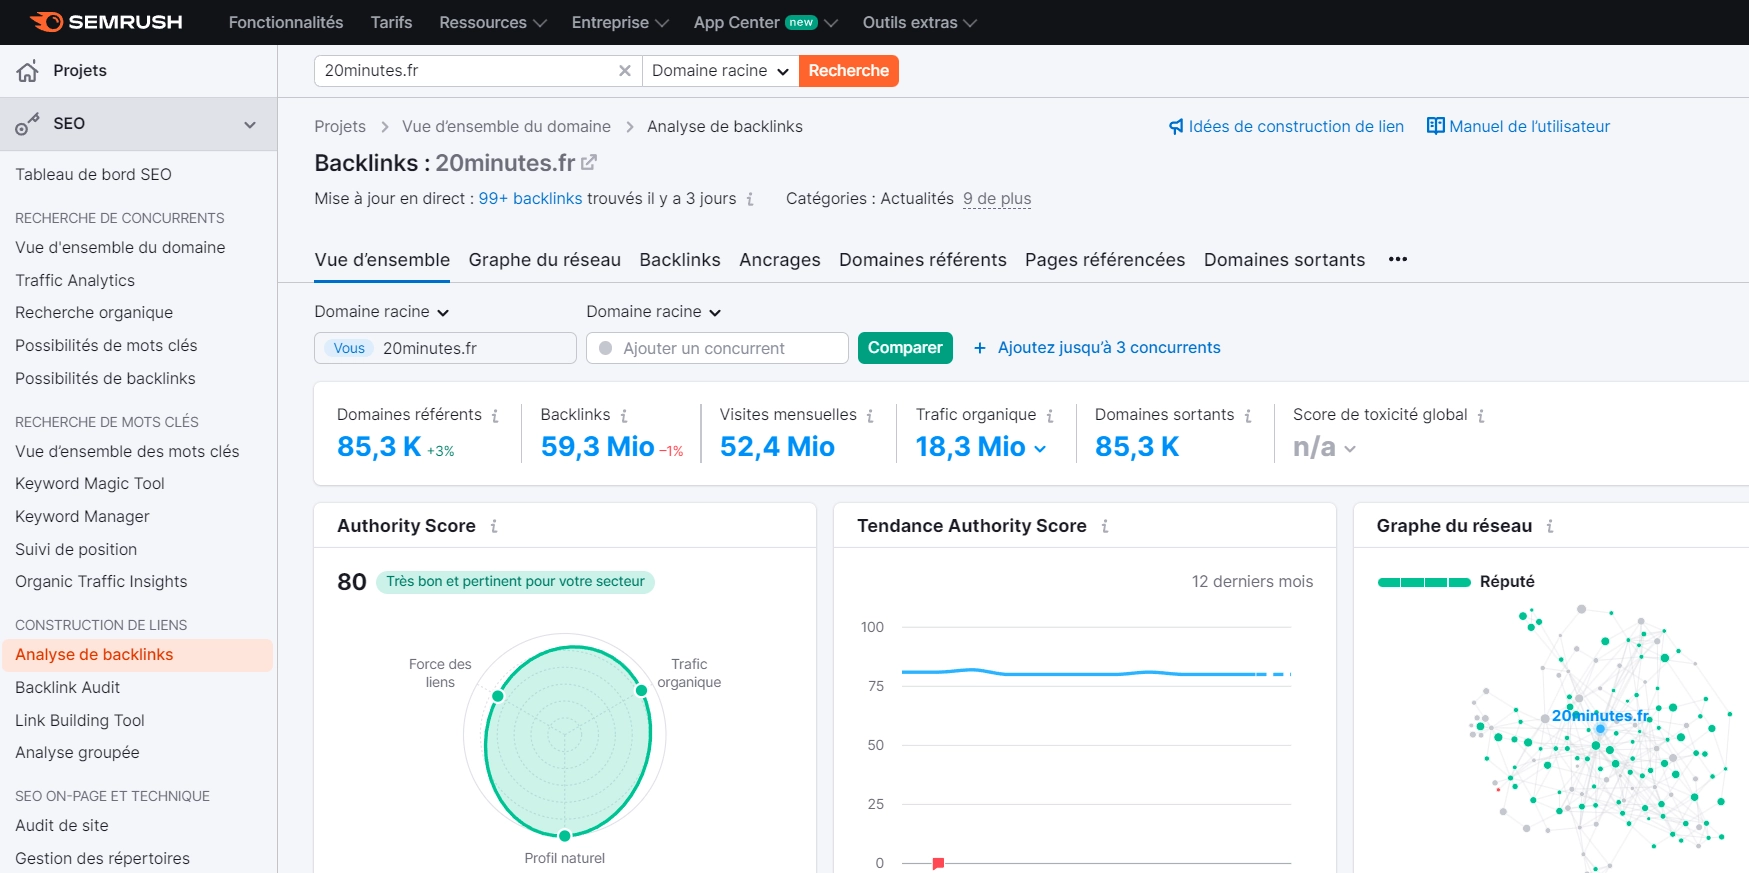
Task: Collapse the SEO sidebar section
Action: pos(250,124)
